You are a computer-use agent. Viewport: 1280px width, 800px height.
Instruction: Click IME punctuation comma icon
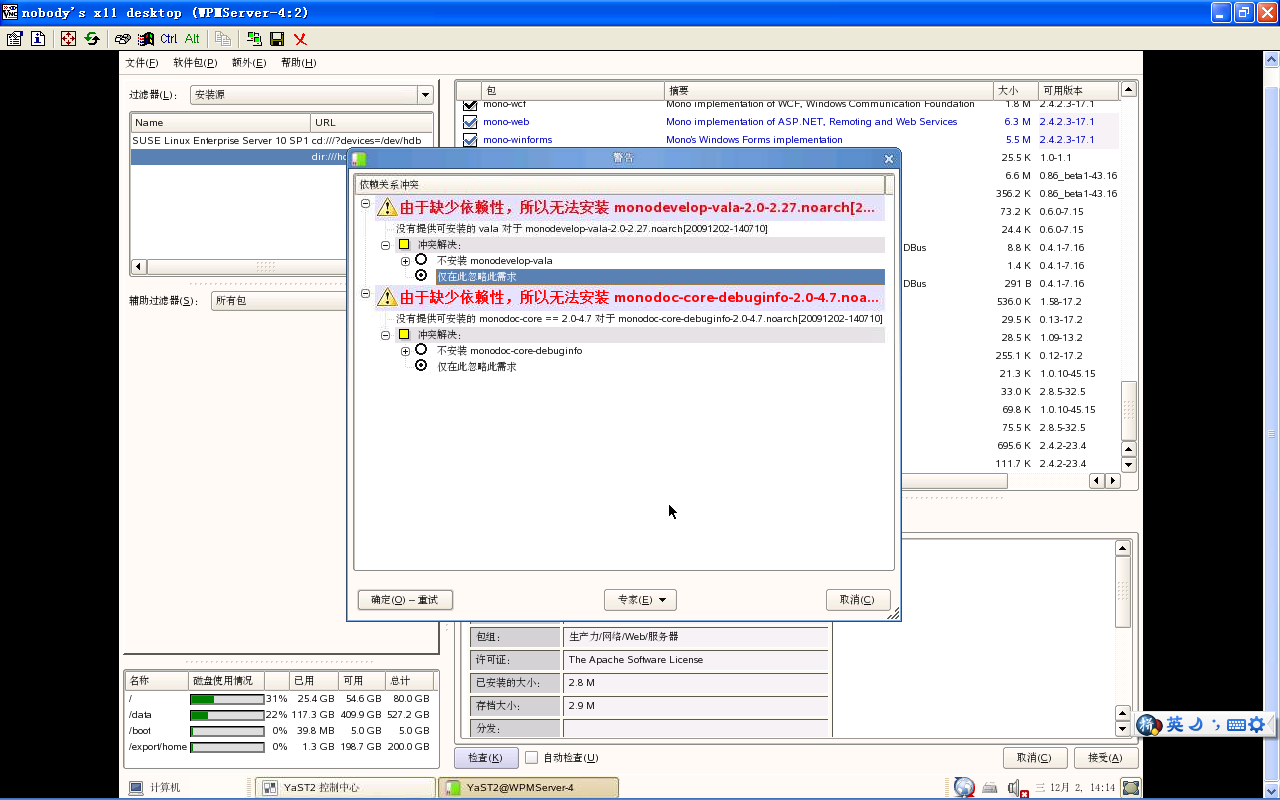[x=1215, y=724]
